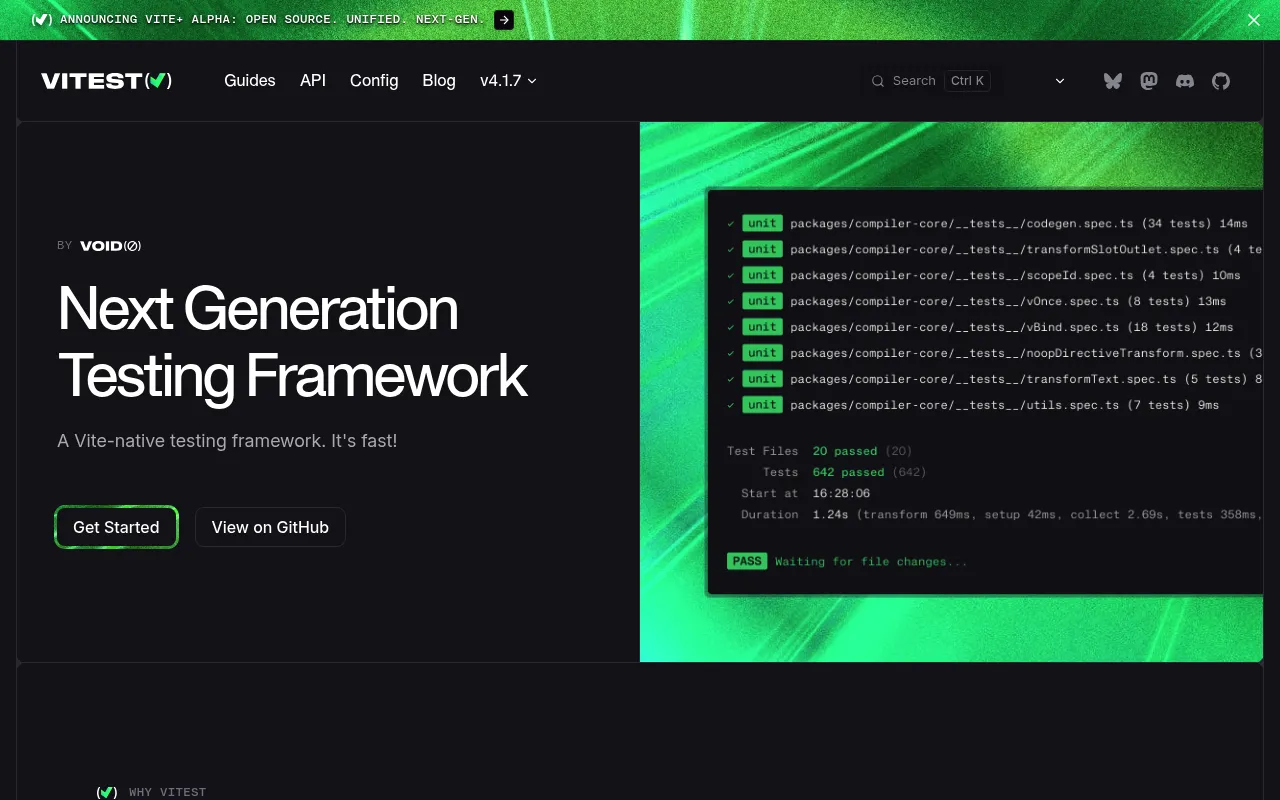
Task: Click the scopeId.spec.ts terminal line
Action: (x=983, y=275)
